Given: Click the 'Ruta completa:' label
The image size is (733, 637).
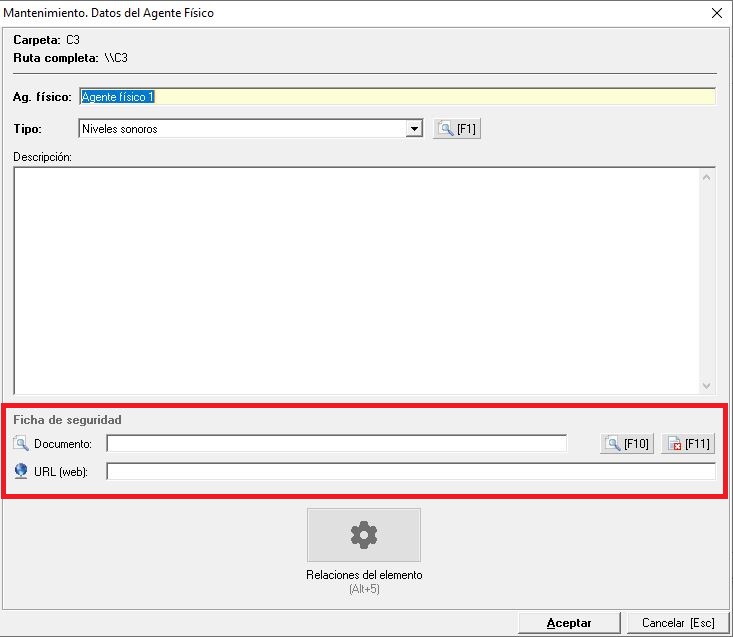Looking at the screenshot, I should (56, 58).
